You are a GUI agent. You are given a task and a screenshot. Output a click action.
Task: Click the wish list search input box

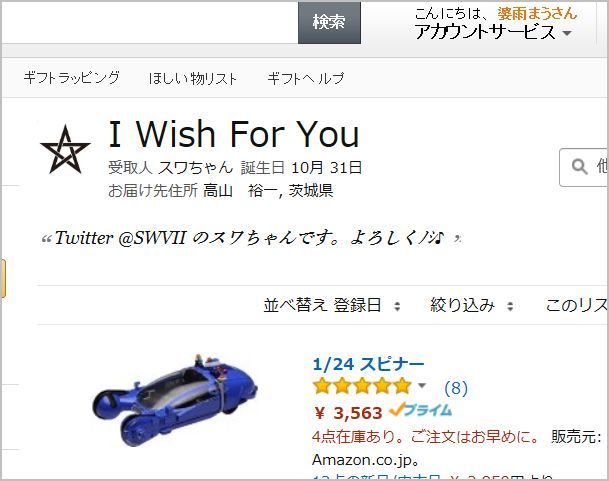(x=584, y=167)
